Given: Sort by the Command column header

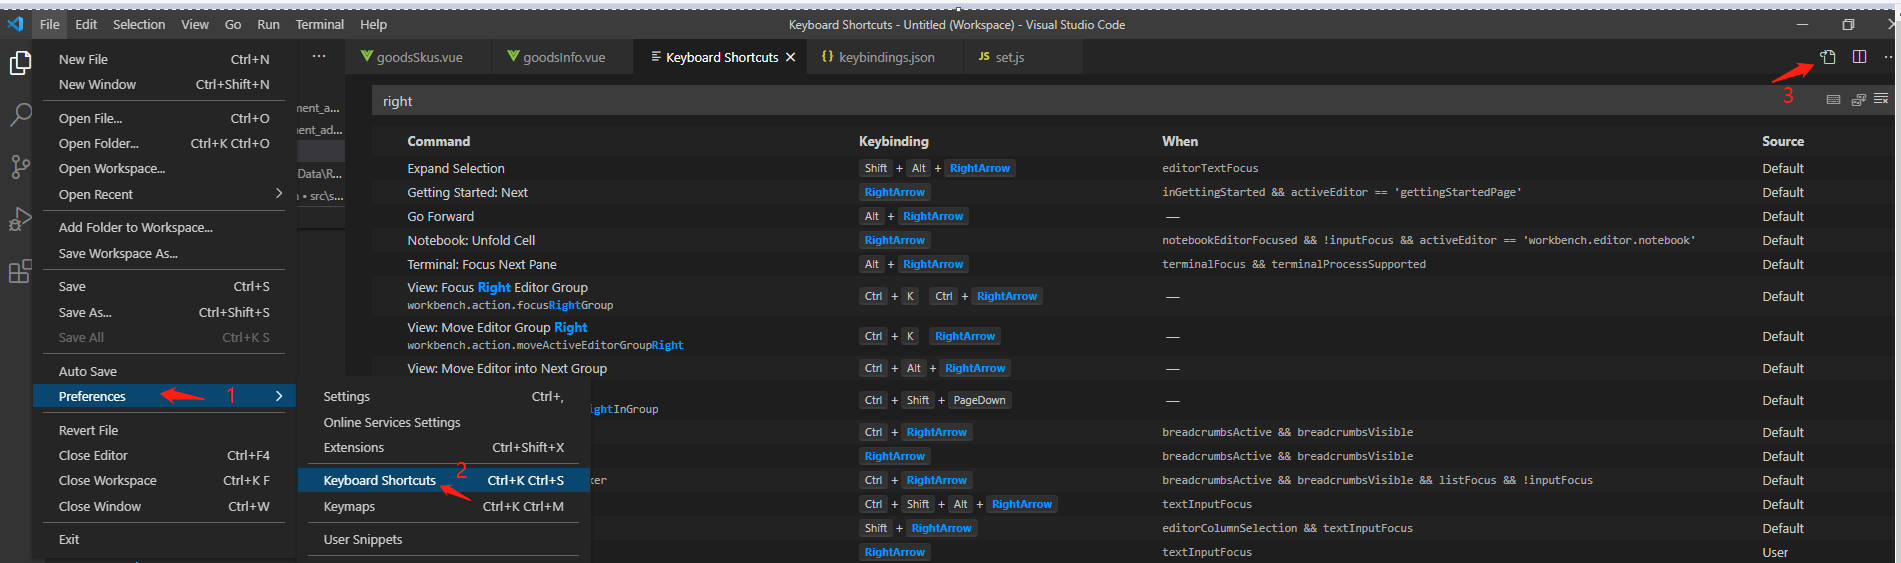Looking at the screenshot, I should 438,141.
